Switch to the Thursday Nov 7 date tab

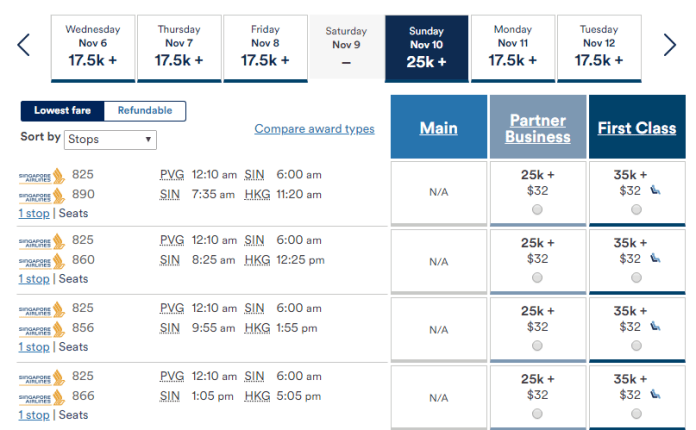click(x=179, y=47)
